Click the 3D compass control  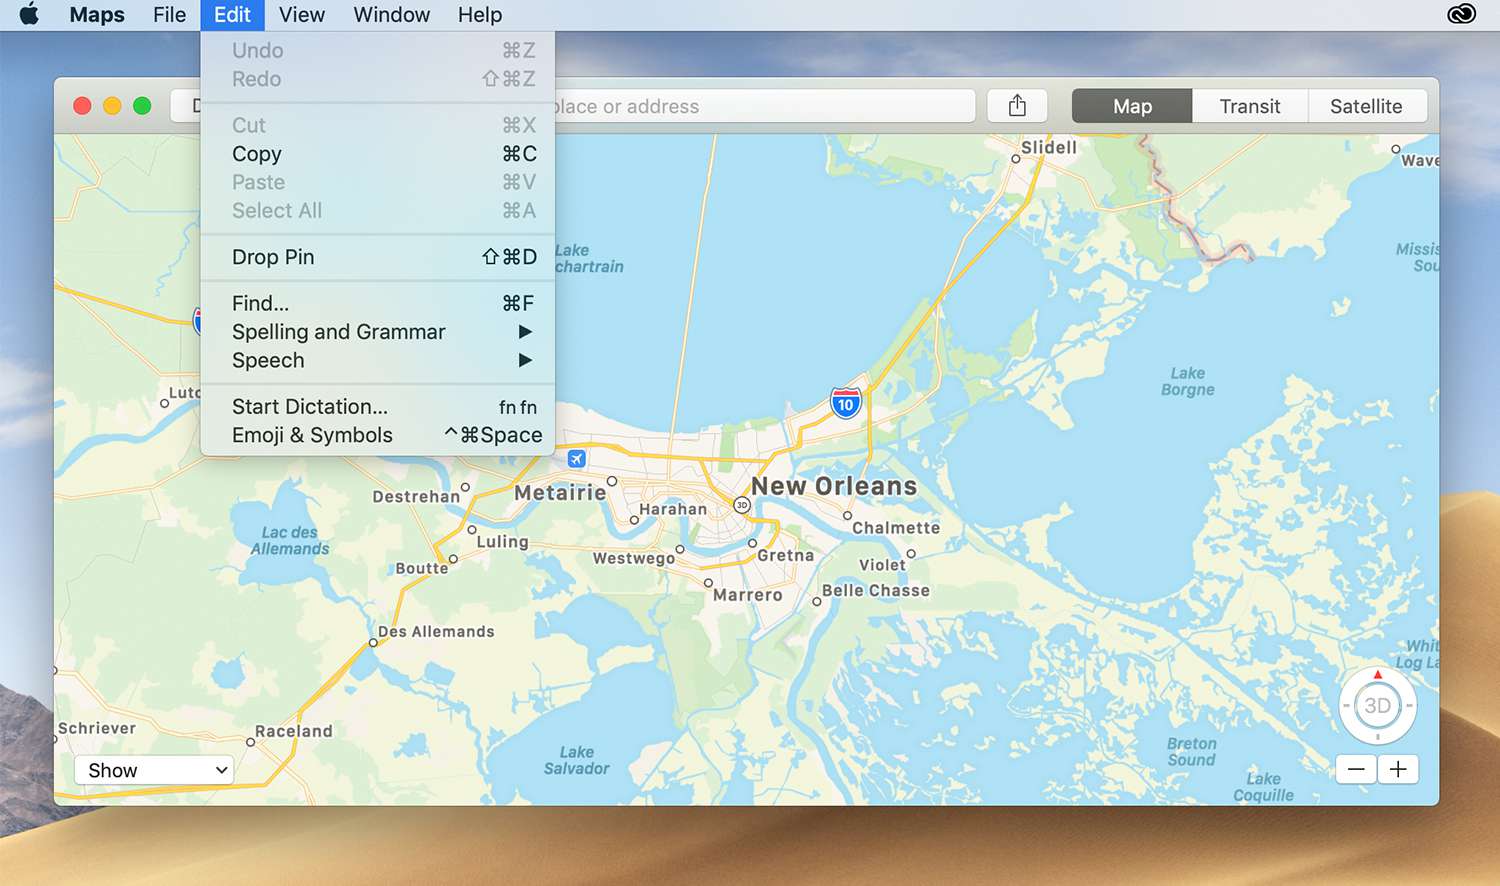[x=1377, y=705]
